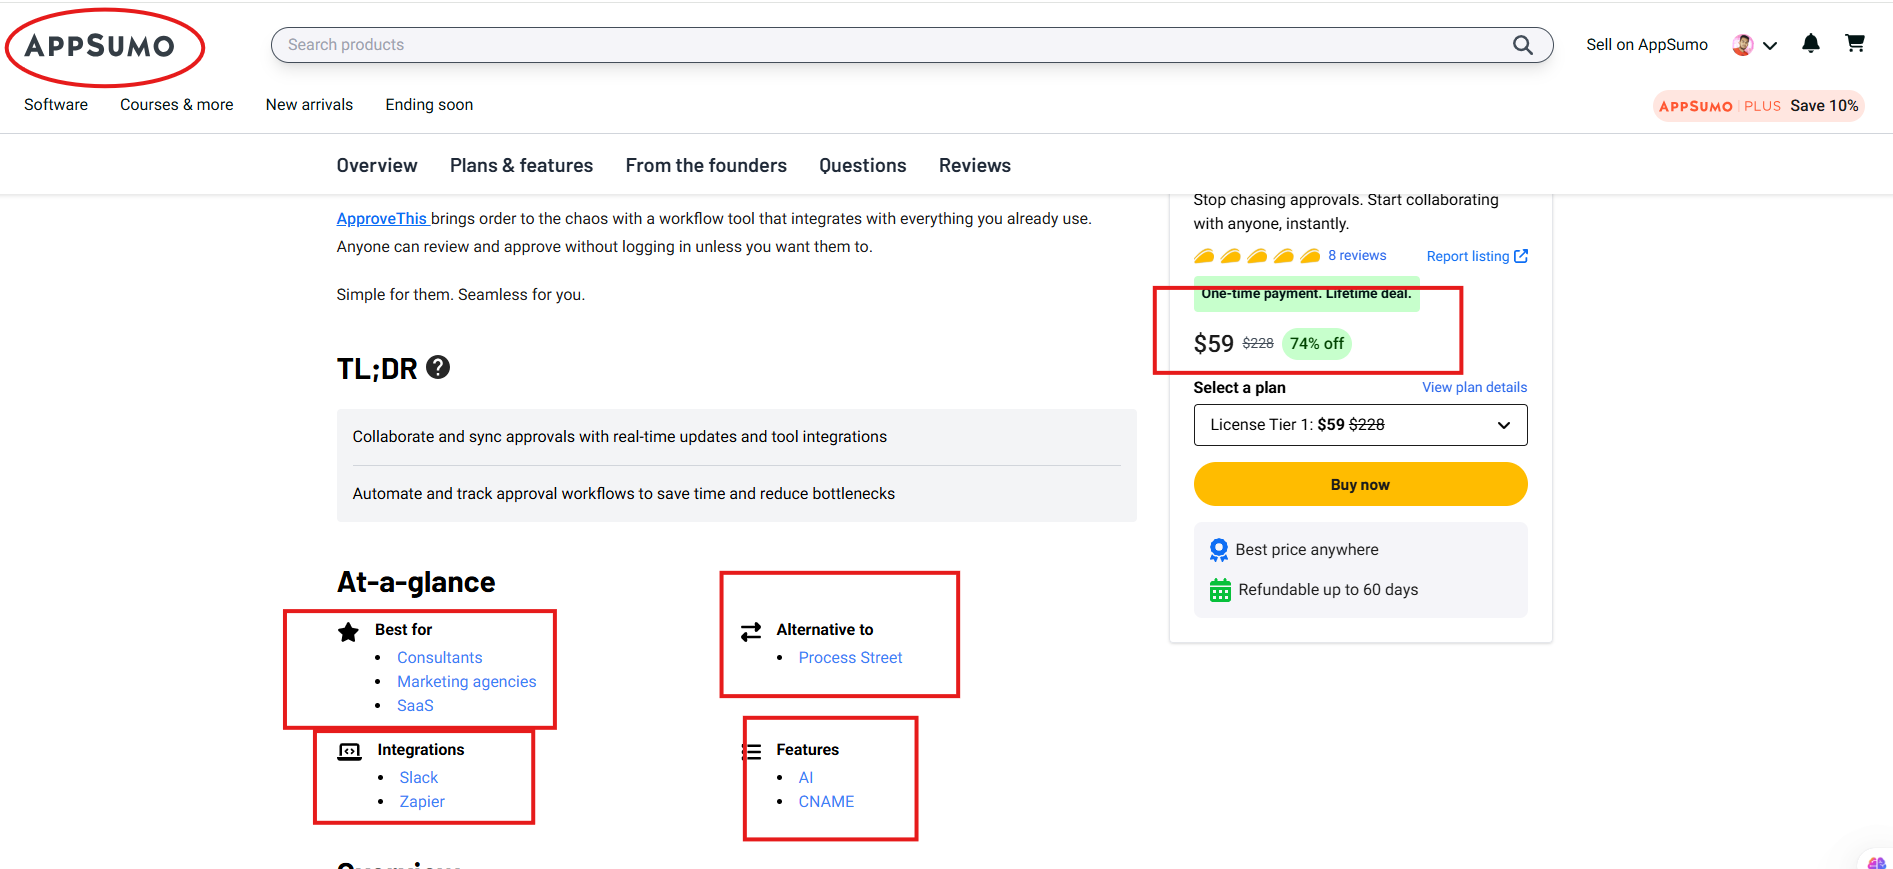1893x869 pixels.
Task: Click the Best price badge icon
Action: click(1219, 550)
